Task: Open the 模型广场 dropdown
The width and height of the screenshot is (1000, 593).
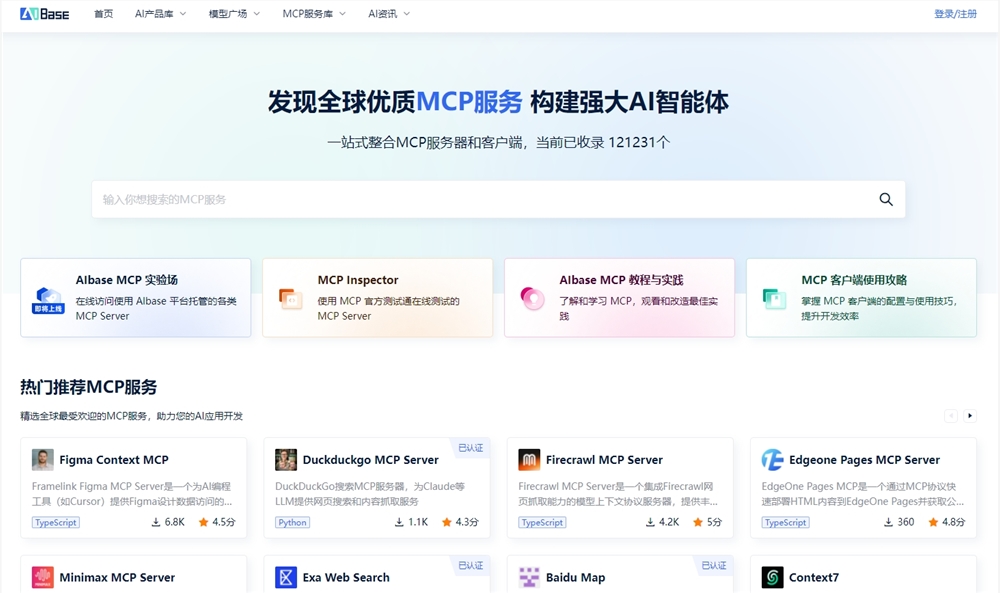Action: point(228,13)
